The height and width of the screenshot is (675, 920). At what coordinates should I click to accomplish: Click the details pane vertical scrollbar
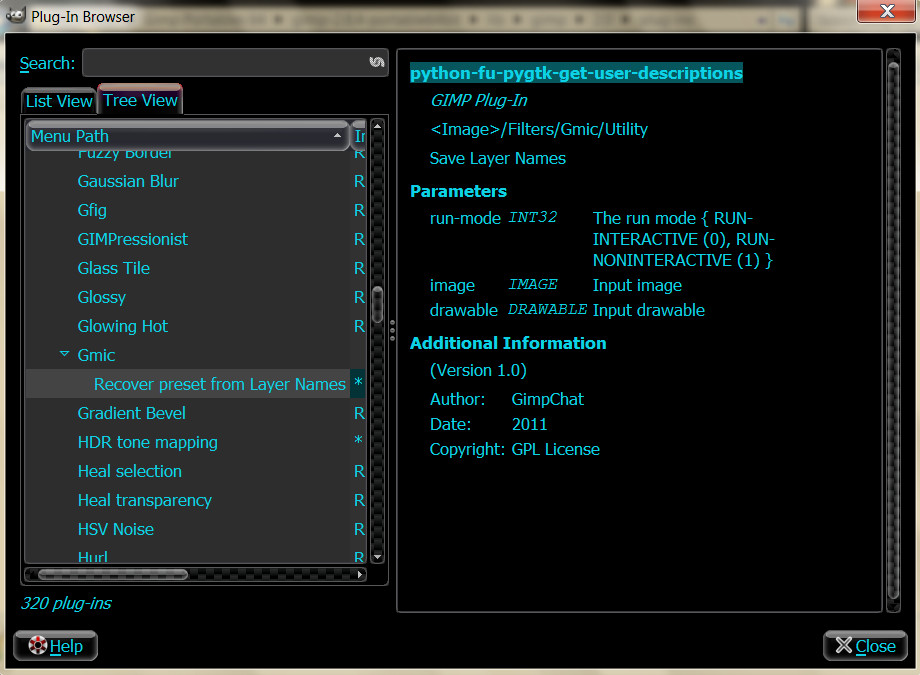(894, 330)
